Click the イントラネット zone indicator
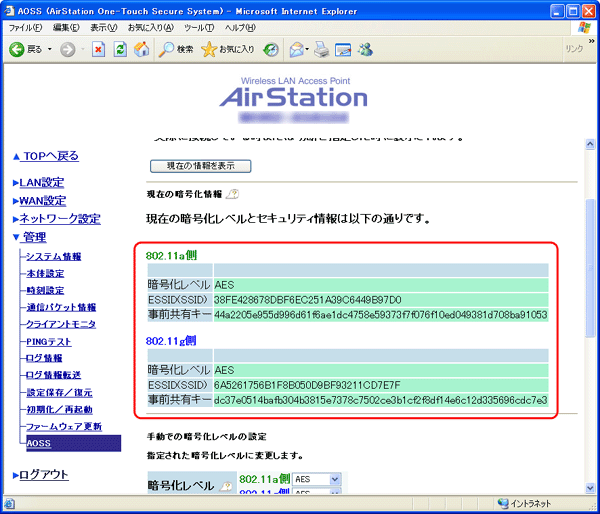This screenshot has width=600, height=514. click(523, 503)
